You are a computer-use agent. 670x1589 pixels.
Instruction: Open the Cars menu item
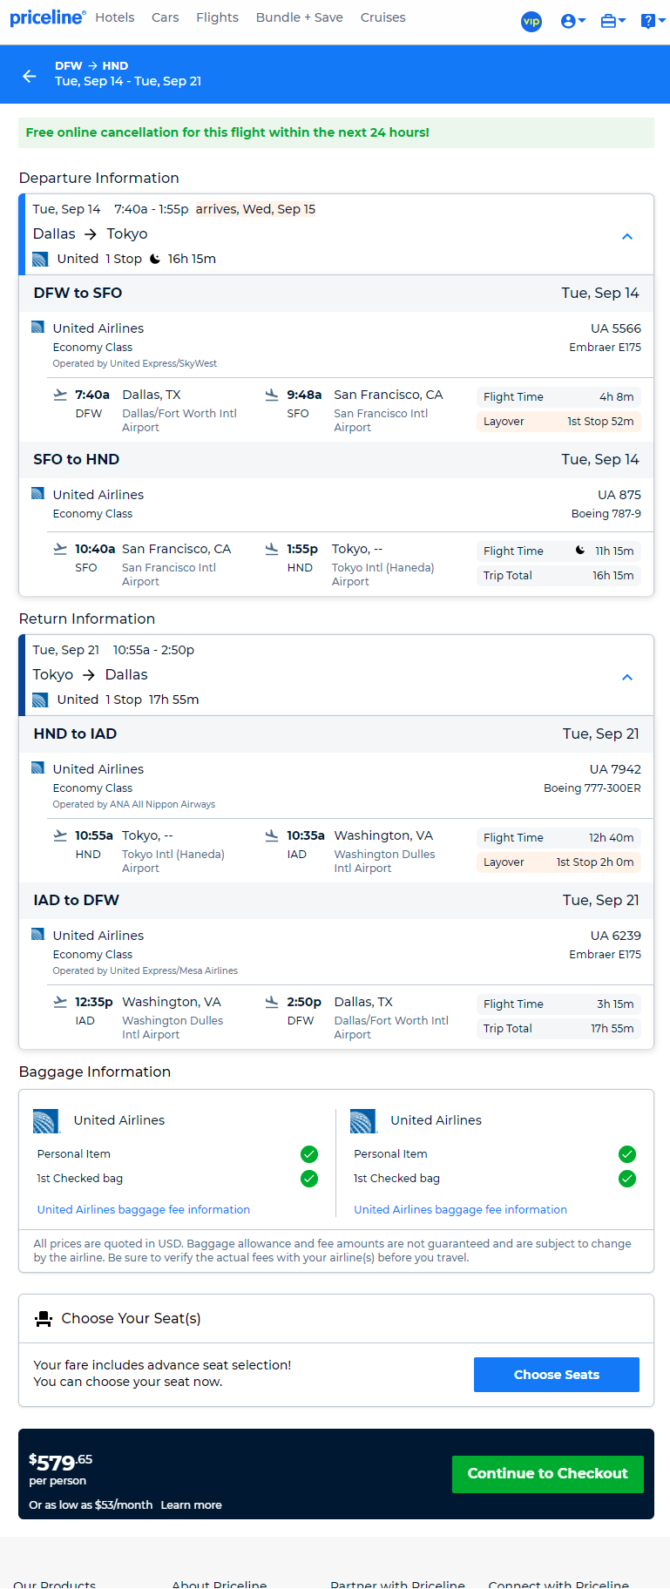tap(165, 17)
